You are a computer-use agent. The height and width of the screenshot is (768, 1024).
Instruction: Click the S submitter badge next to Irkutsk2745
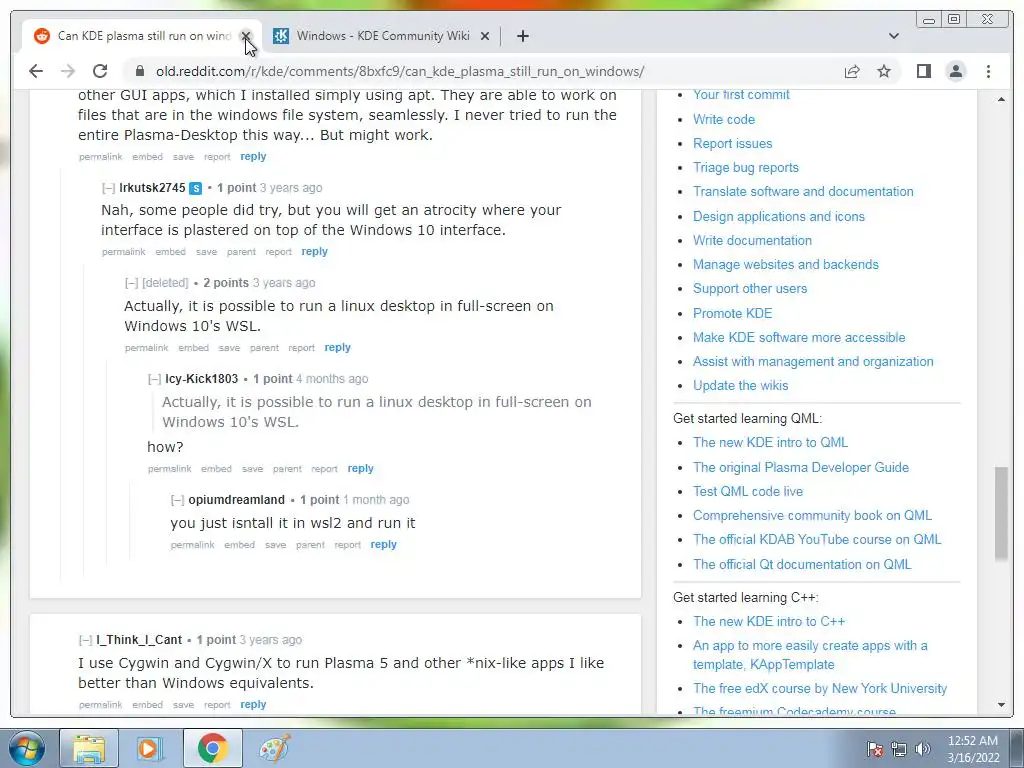pyautogui.click(x=195, y=188)
